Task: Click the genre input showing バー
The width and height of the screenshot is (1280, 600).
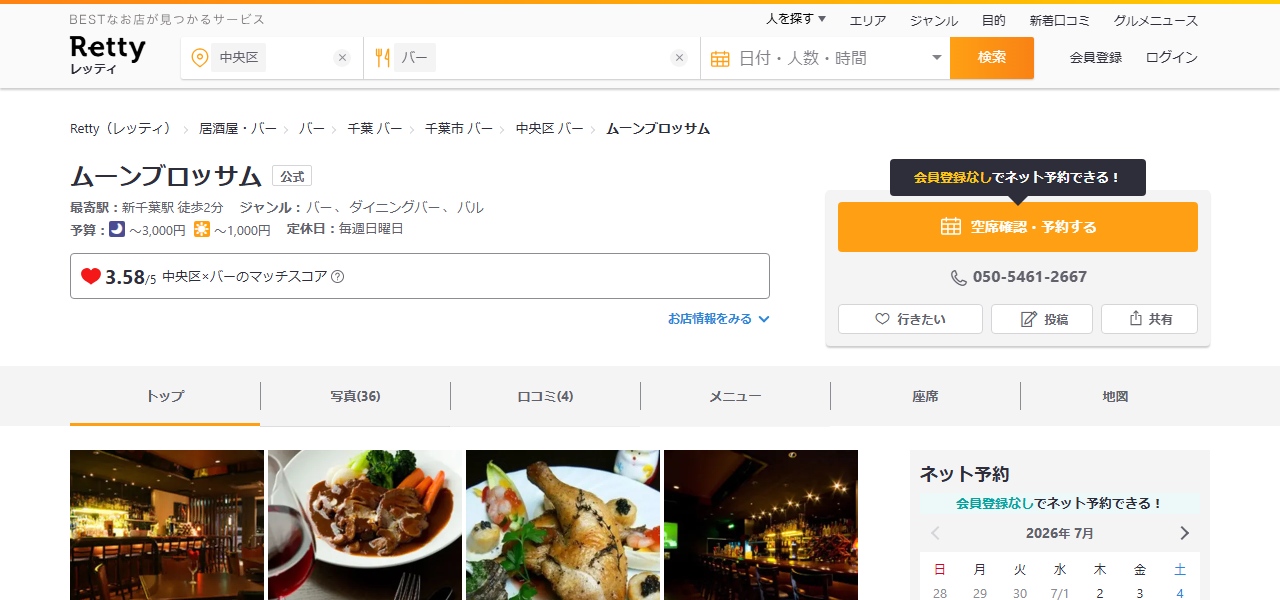Action: 532,58
